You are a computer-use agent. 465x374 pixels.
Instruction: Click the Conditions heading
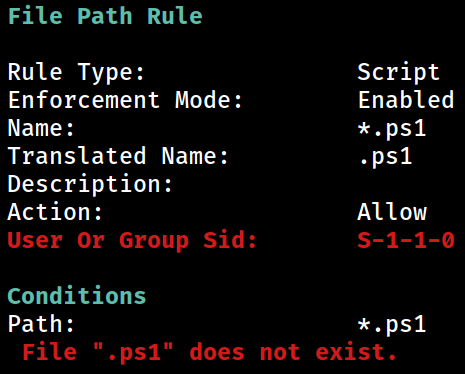(77, 296)
